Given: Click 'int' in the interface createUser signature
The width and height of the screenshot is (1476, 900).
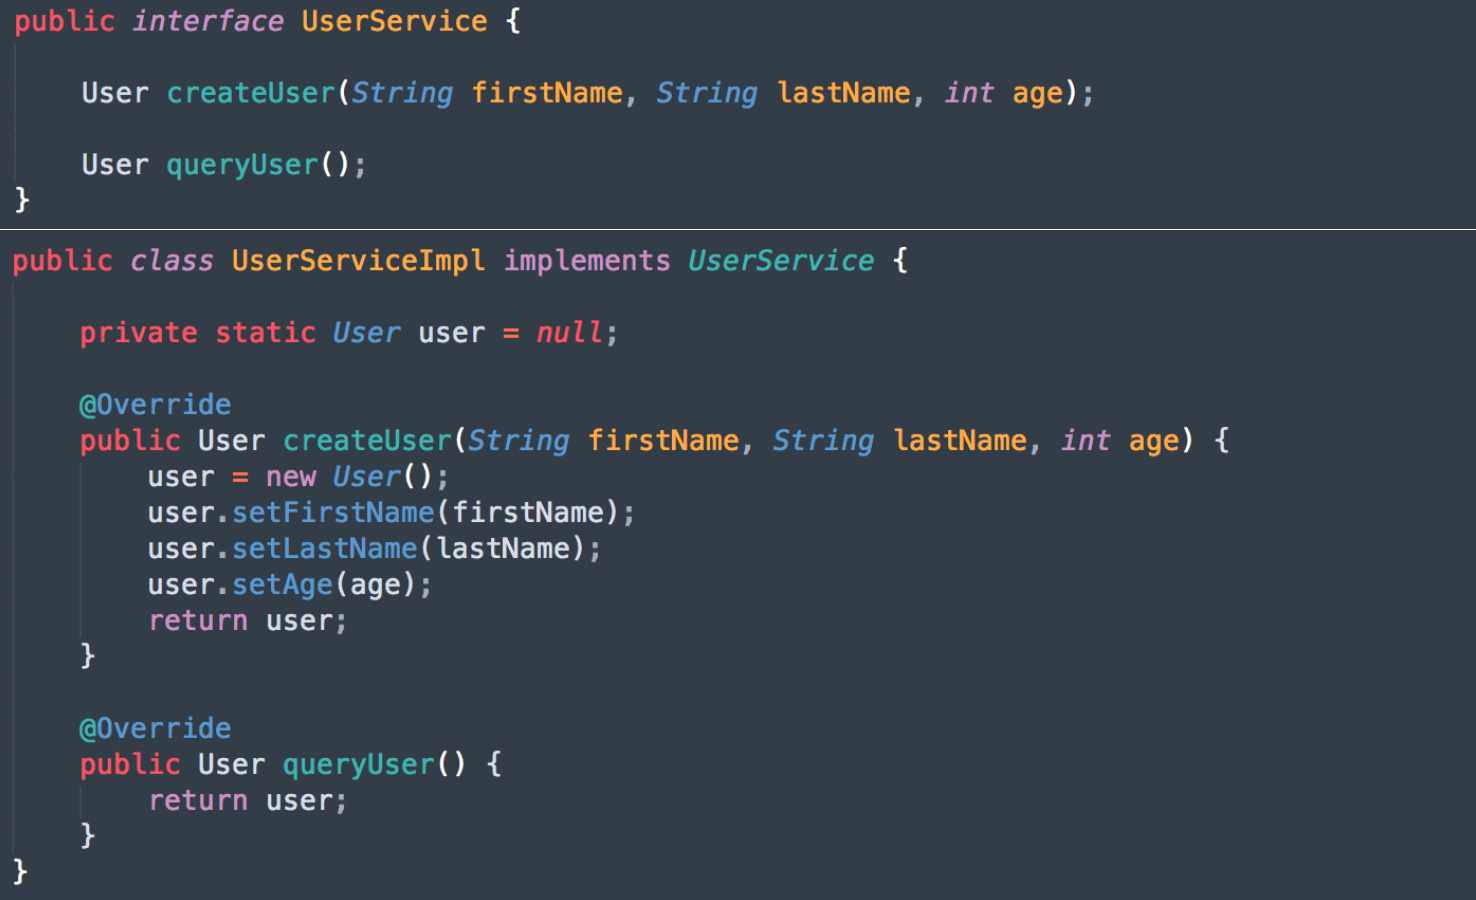Looking at the screenshot, I should coord(969,93).
